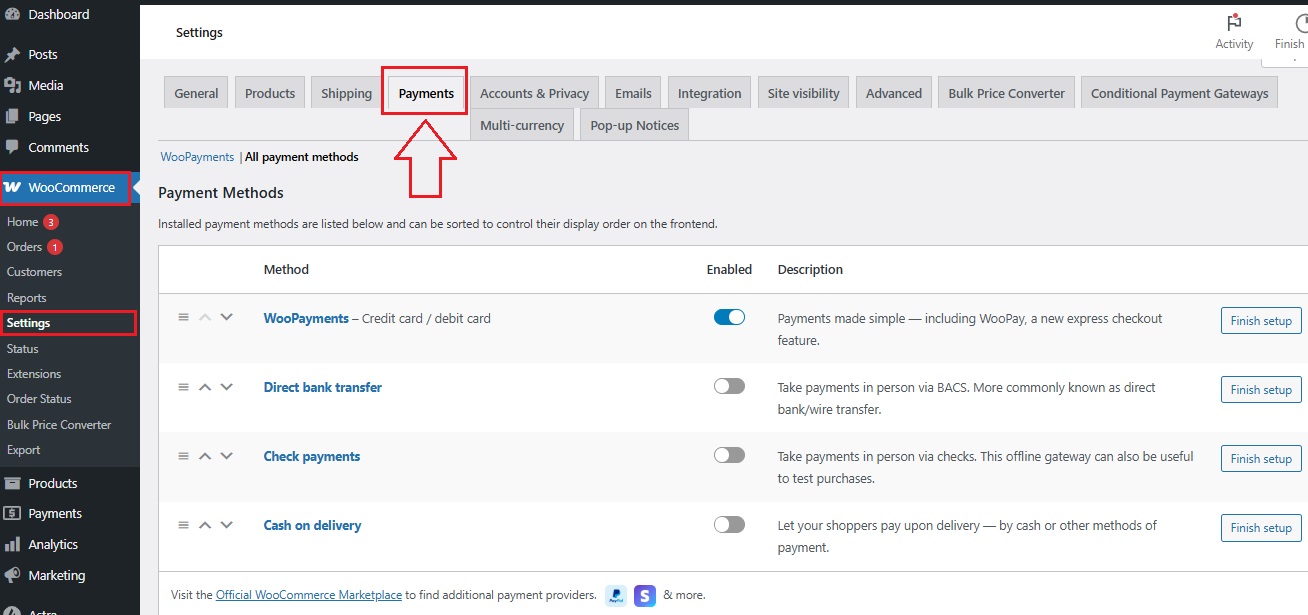Click the Posts pin icon
The height and width of the screenshot is (615, 1308).
[x=12, y=55]
